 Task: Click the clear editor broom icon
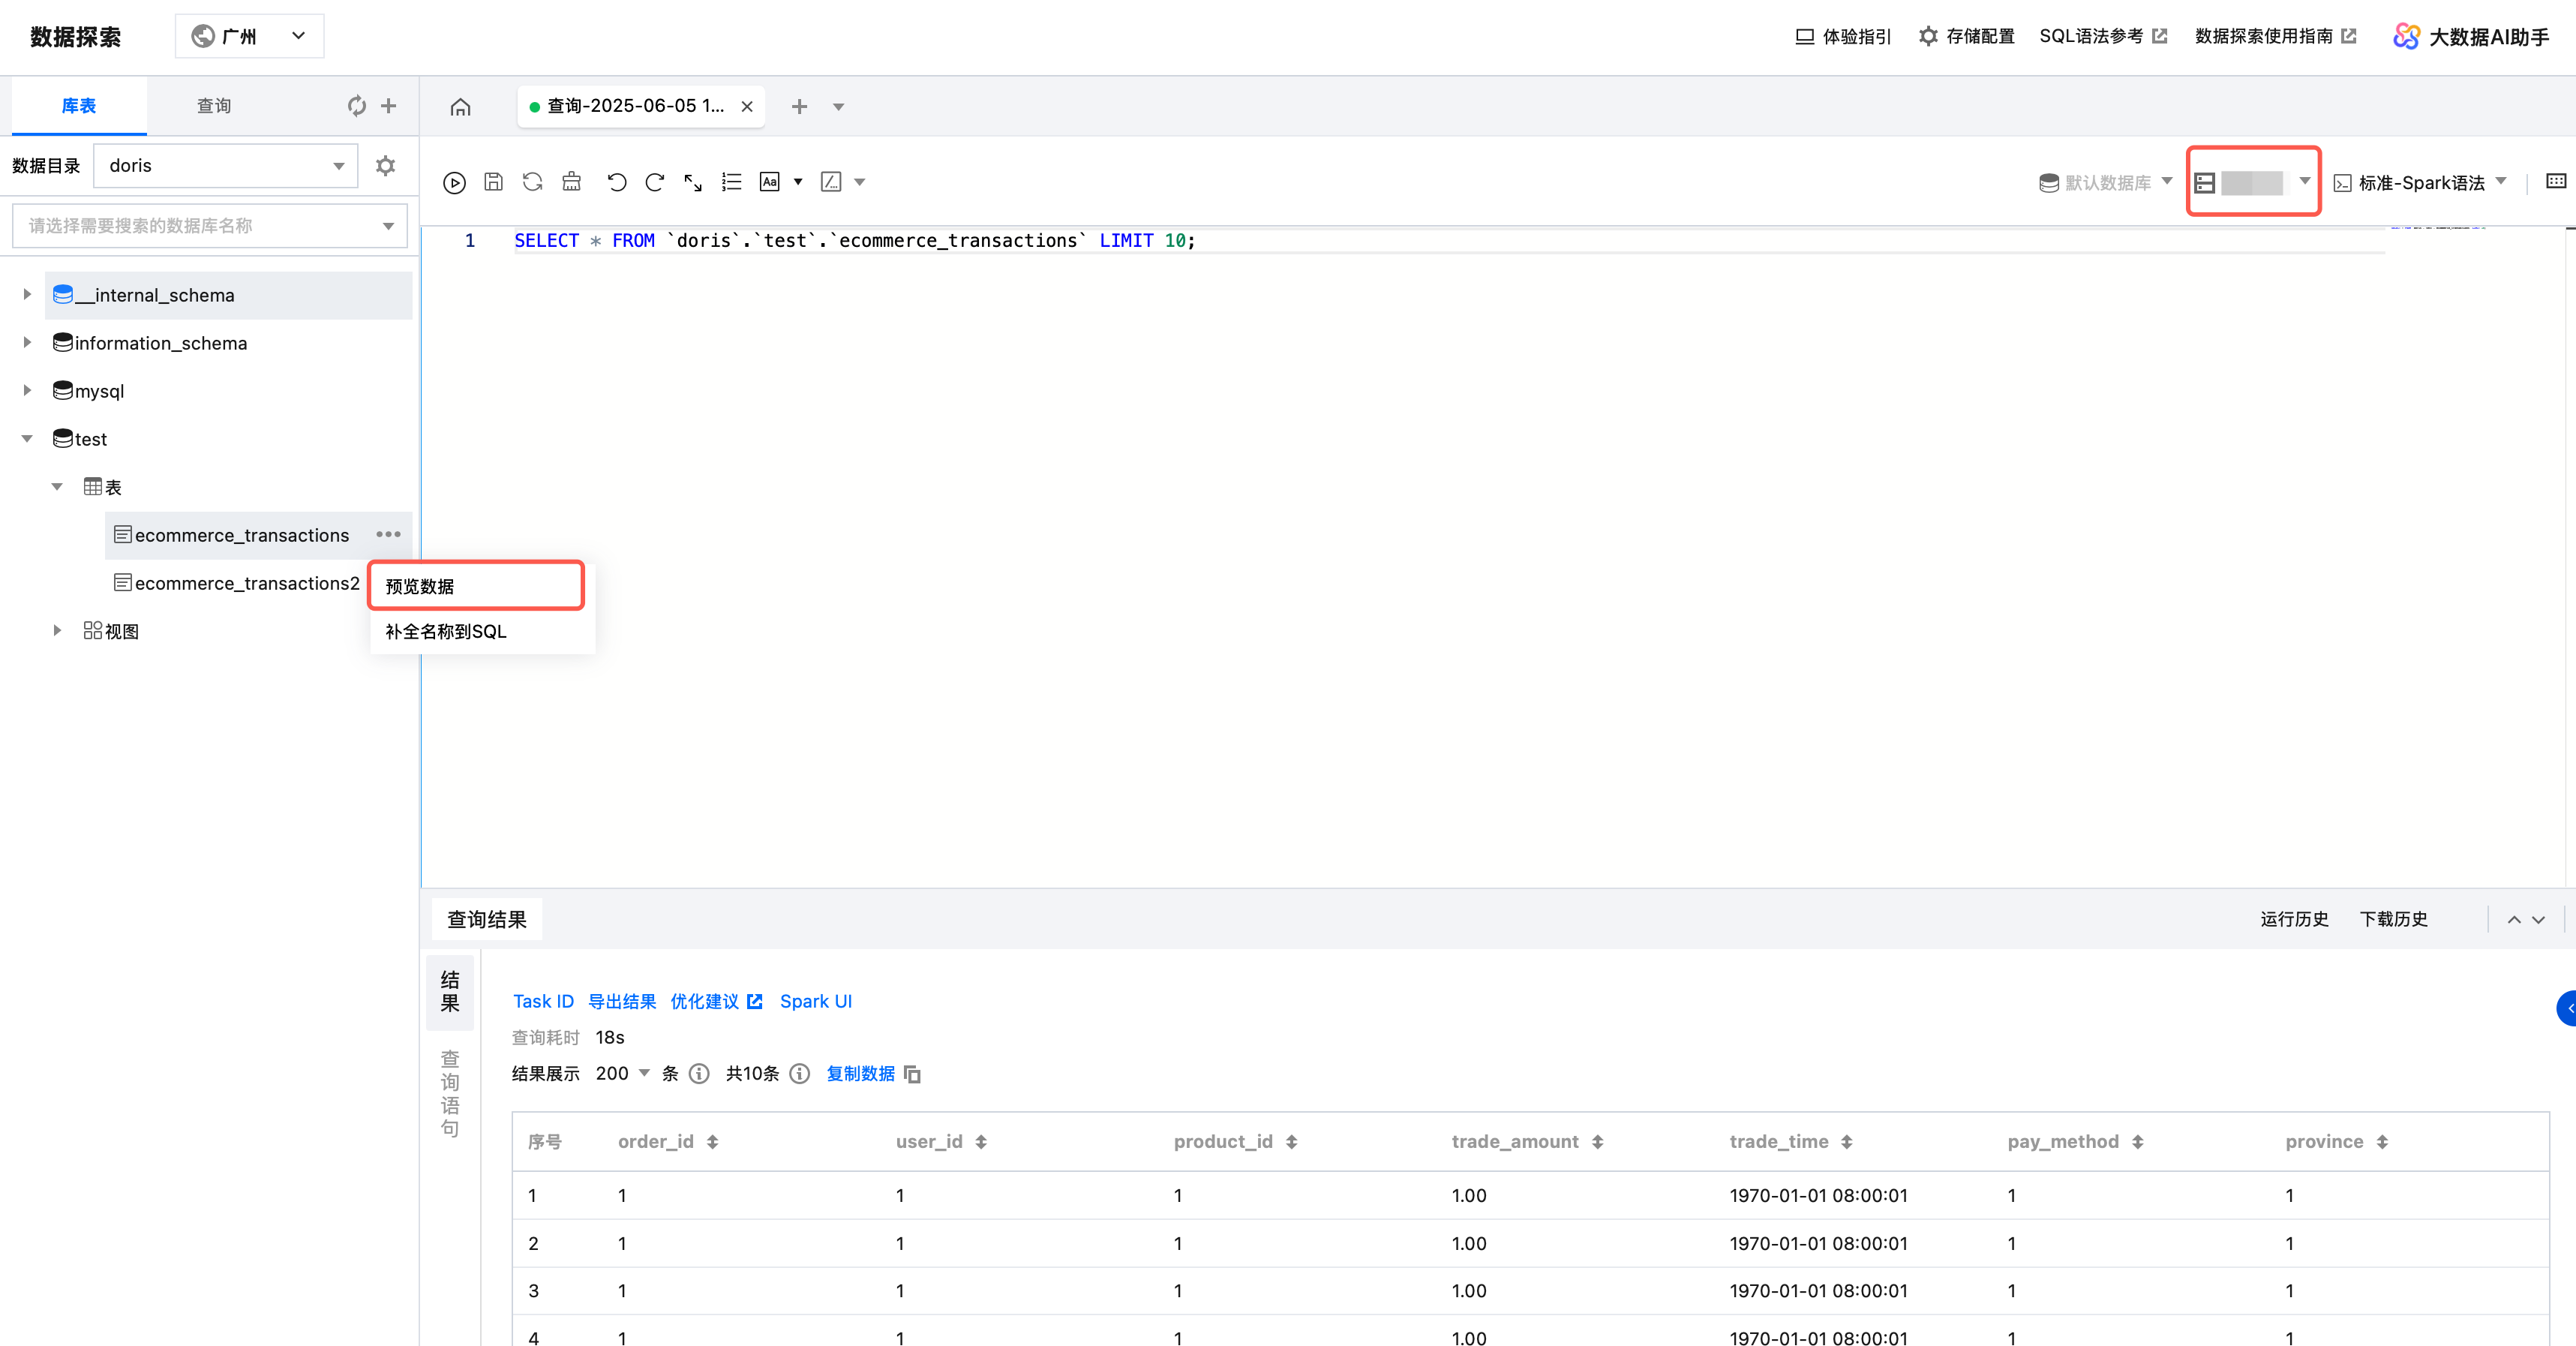click(571, 182)
